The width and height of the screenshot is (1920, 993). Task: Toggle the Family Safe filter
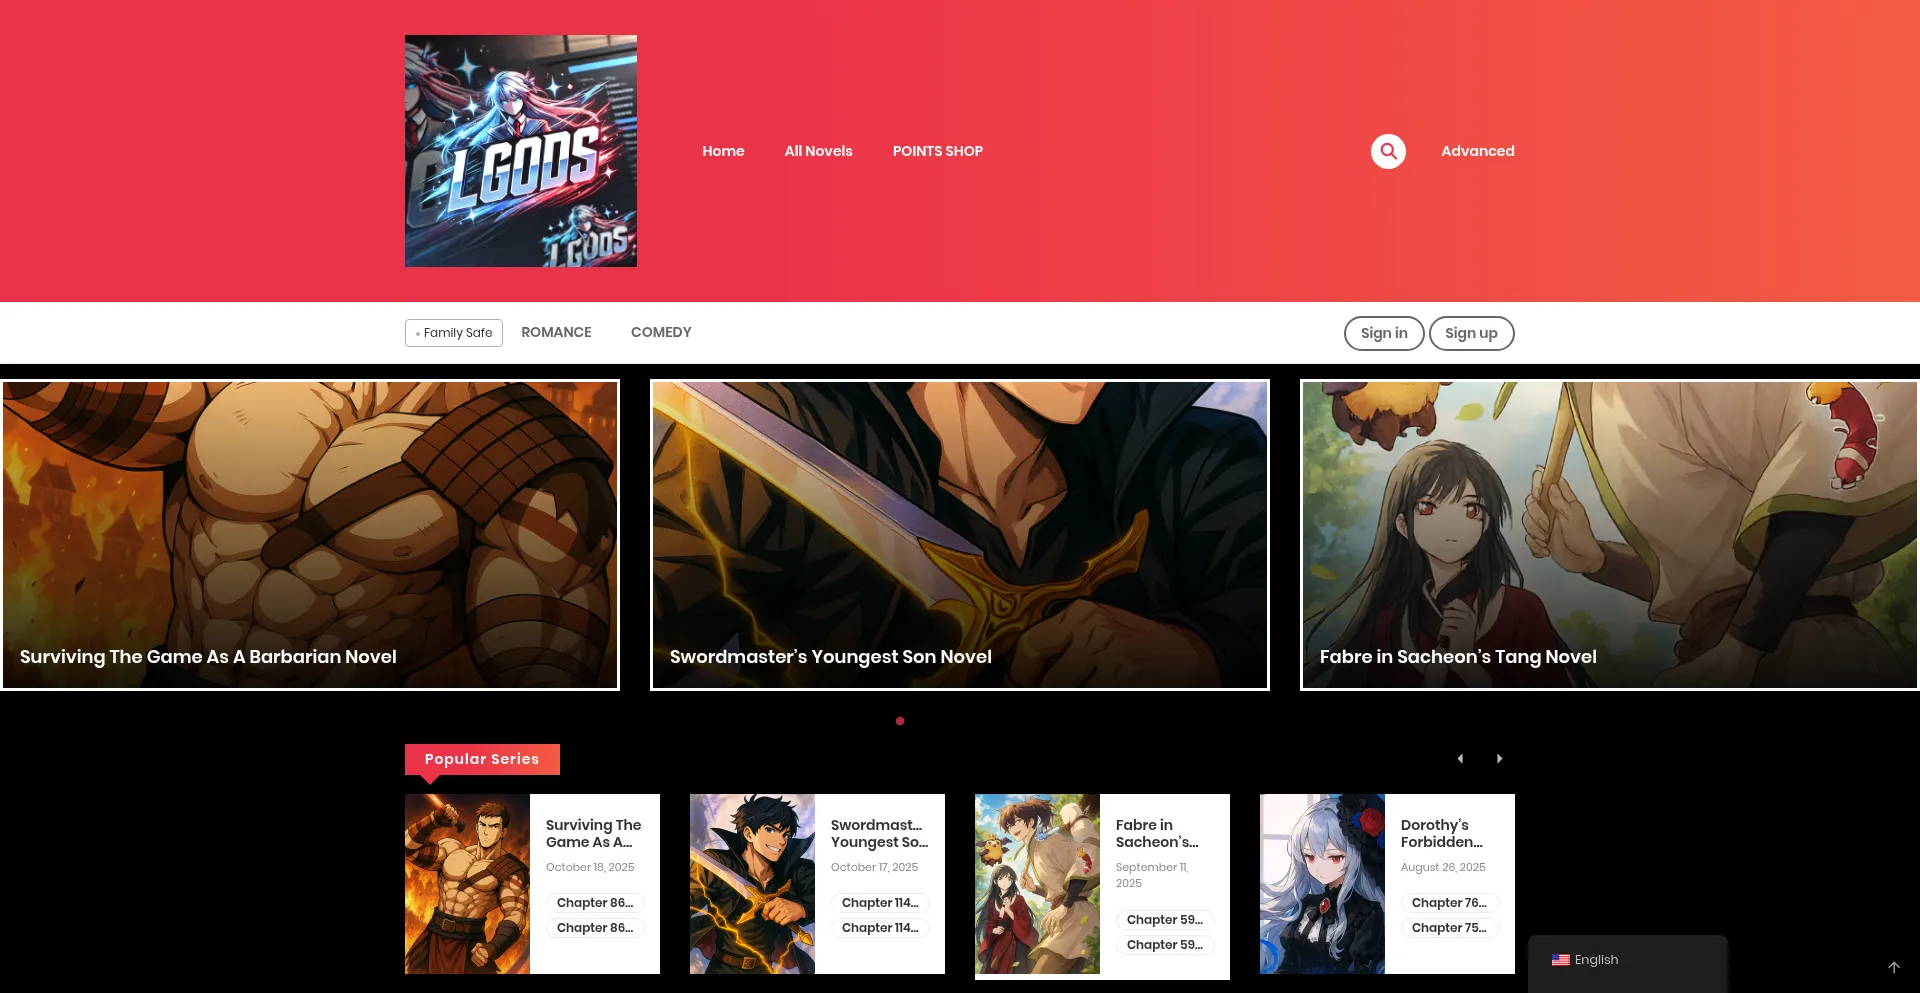[x=454, y=333]
